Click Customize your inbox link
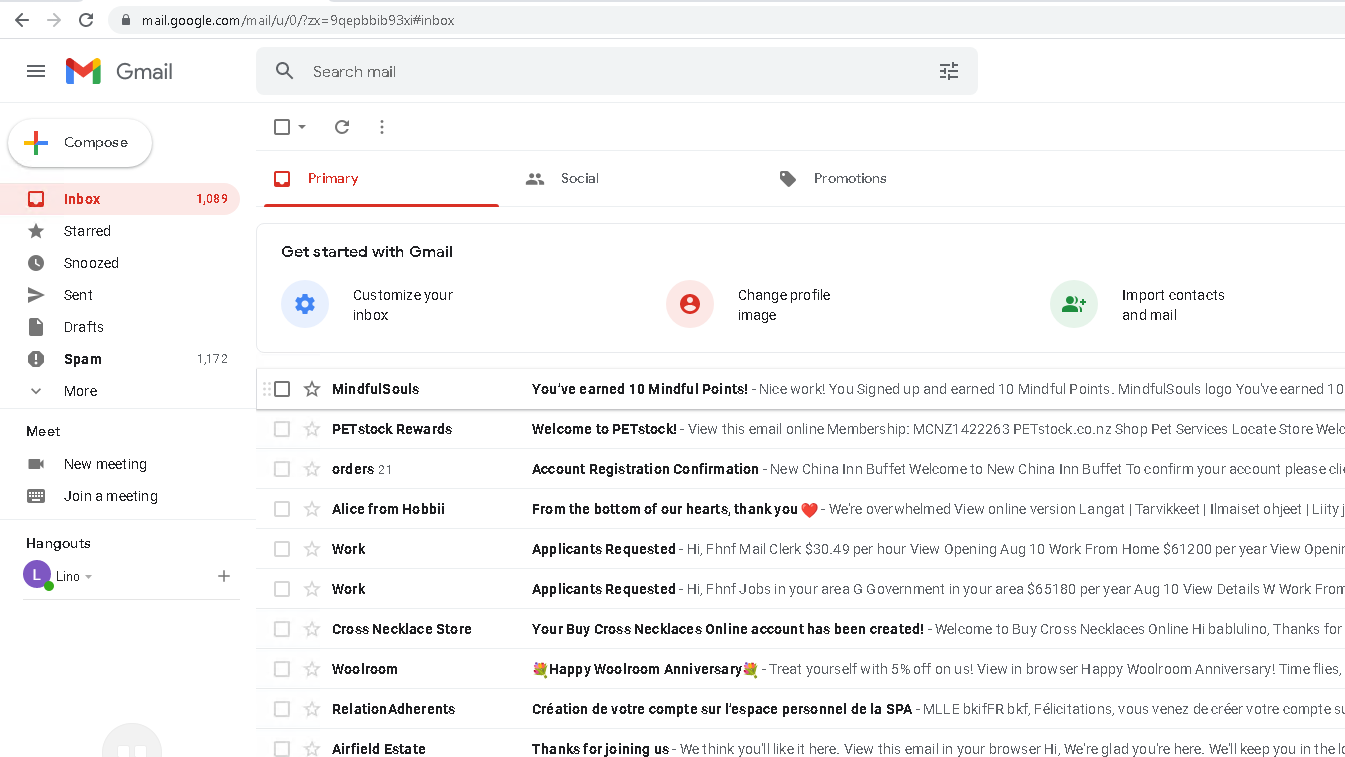This screenshot has width=1345, height=757. [403, 305]
